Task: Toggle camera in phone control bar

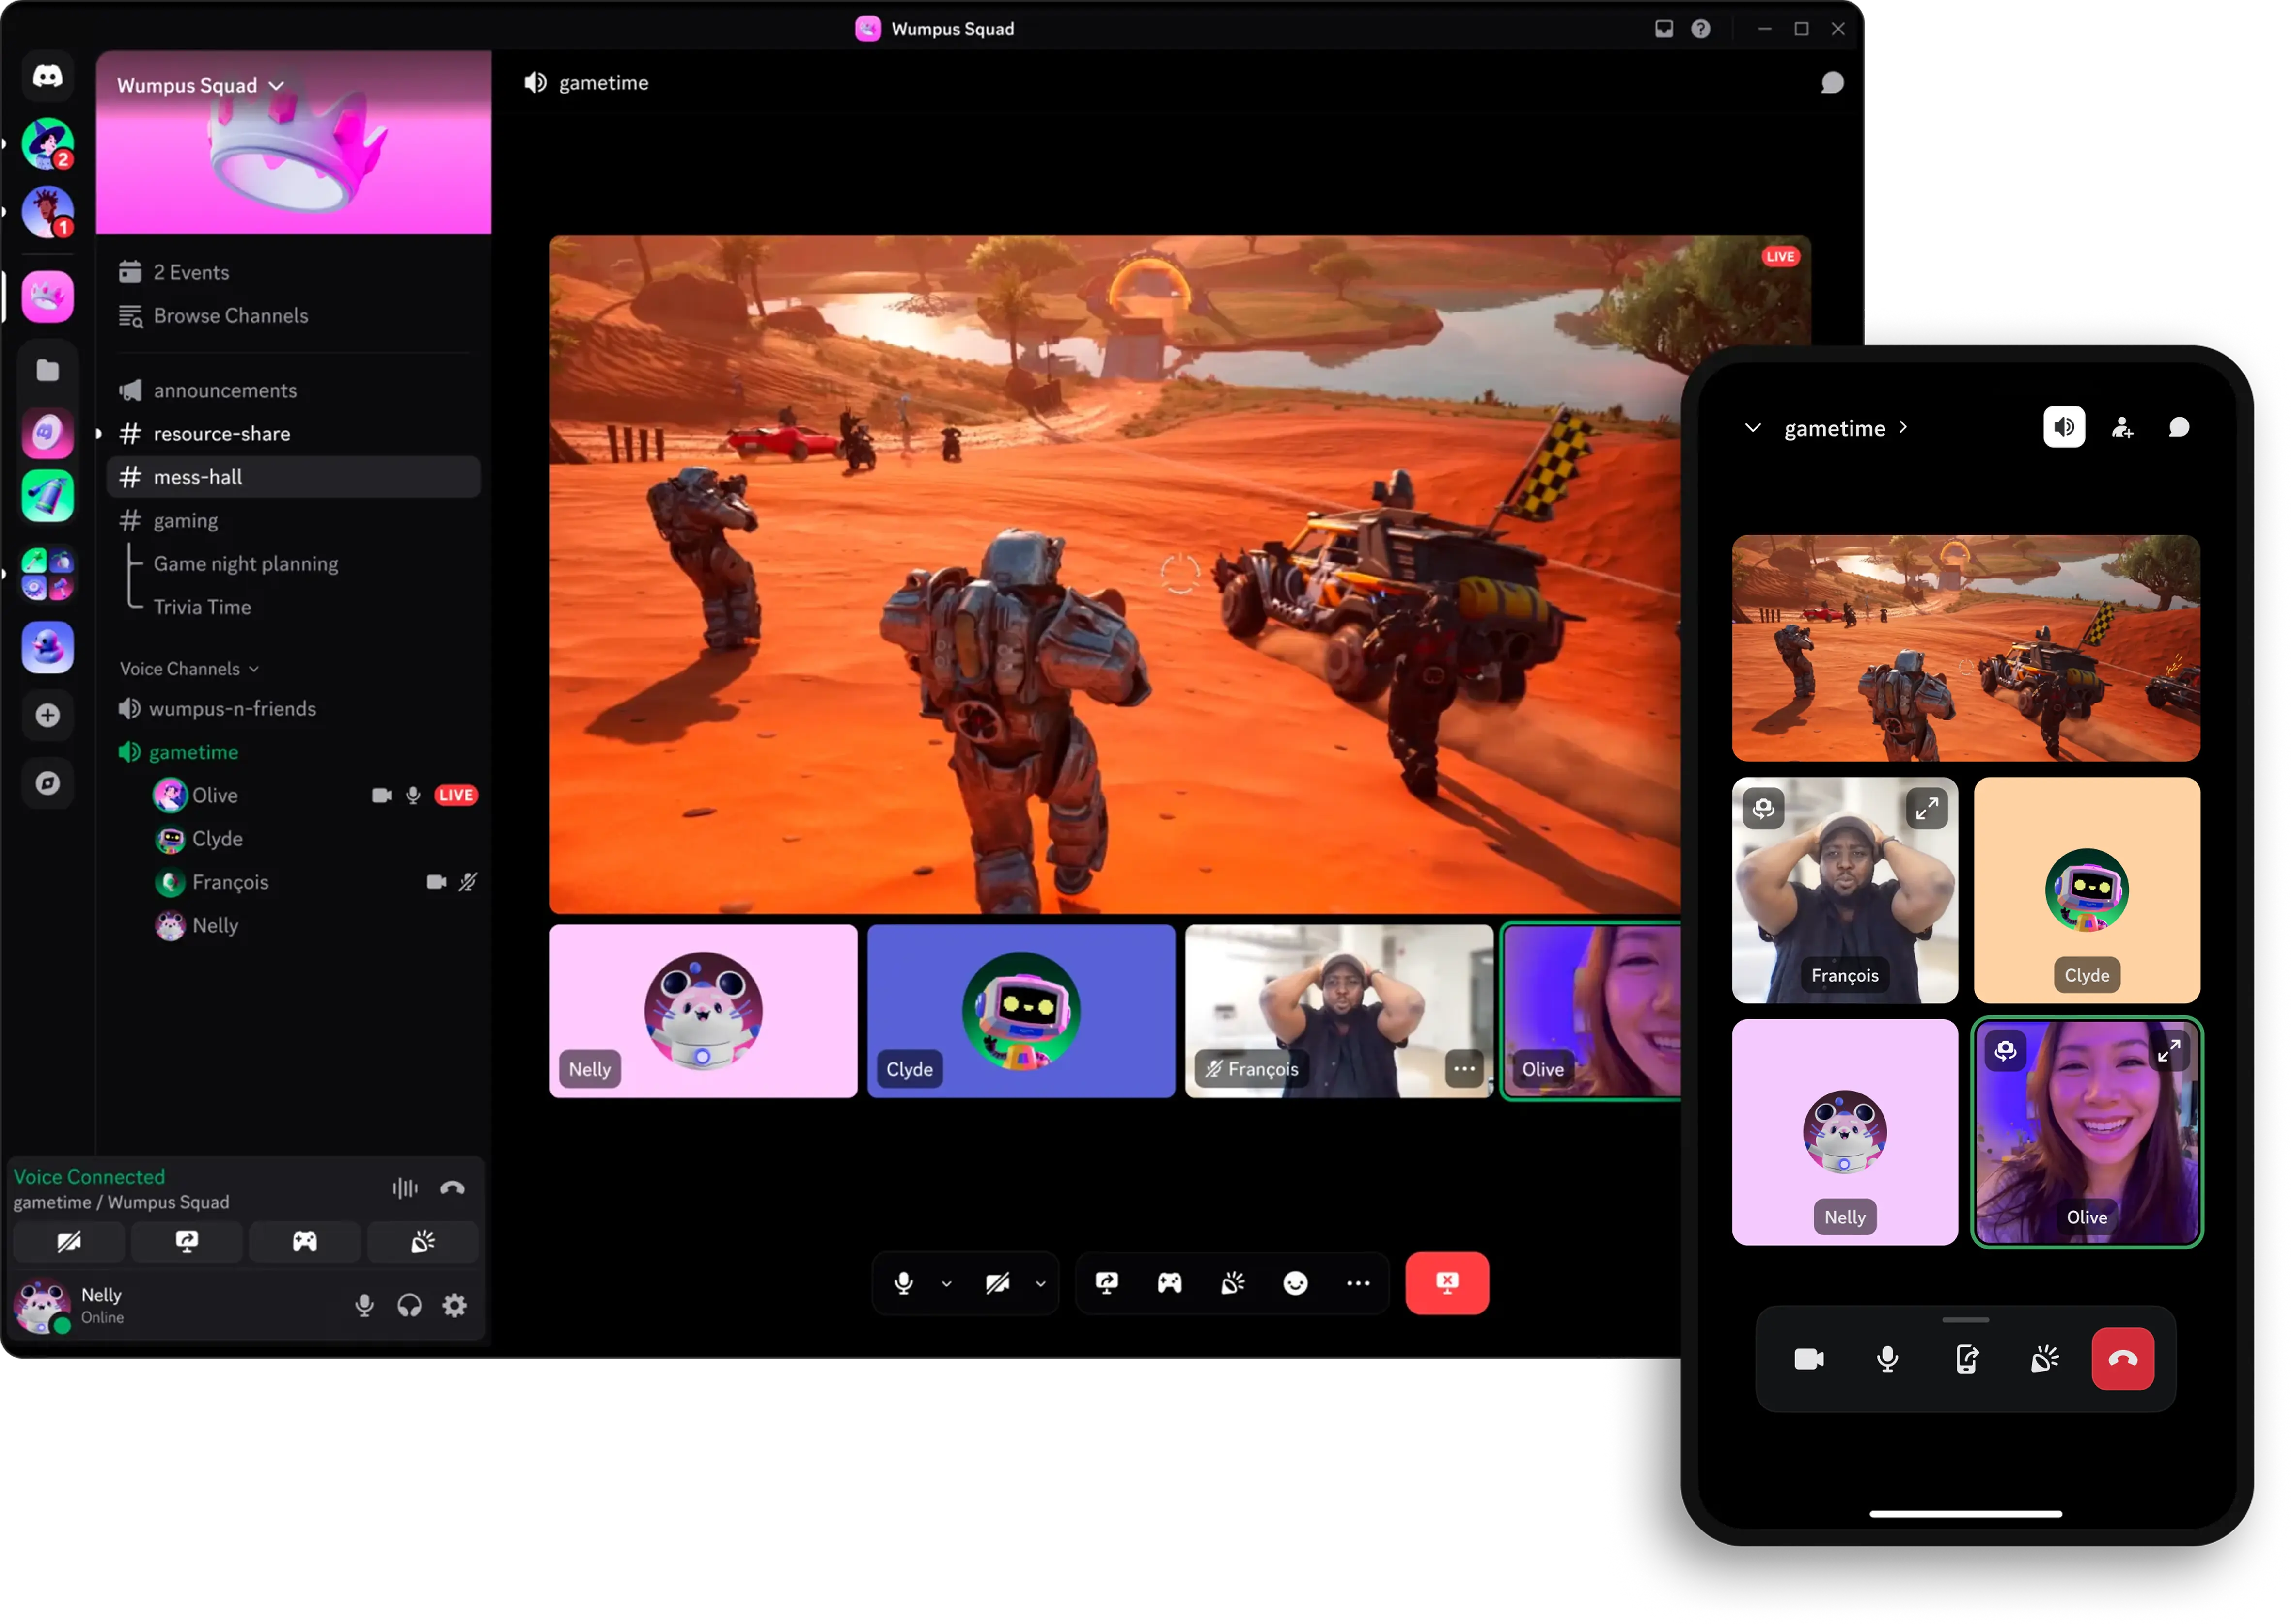Action: tap(1808, 1359)
